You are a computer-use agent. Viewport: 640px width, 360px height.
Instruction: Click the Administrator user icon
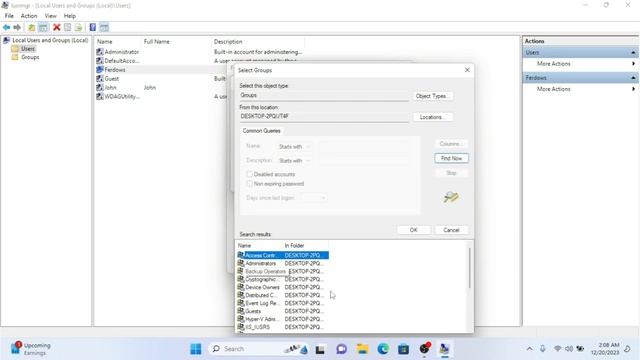(x=100, y=52)
